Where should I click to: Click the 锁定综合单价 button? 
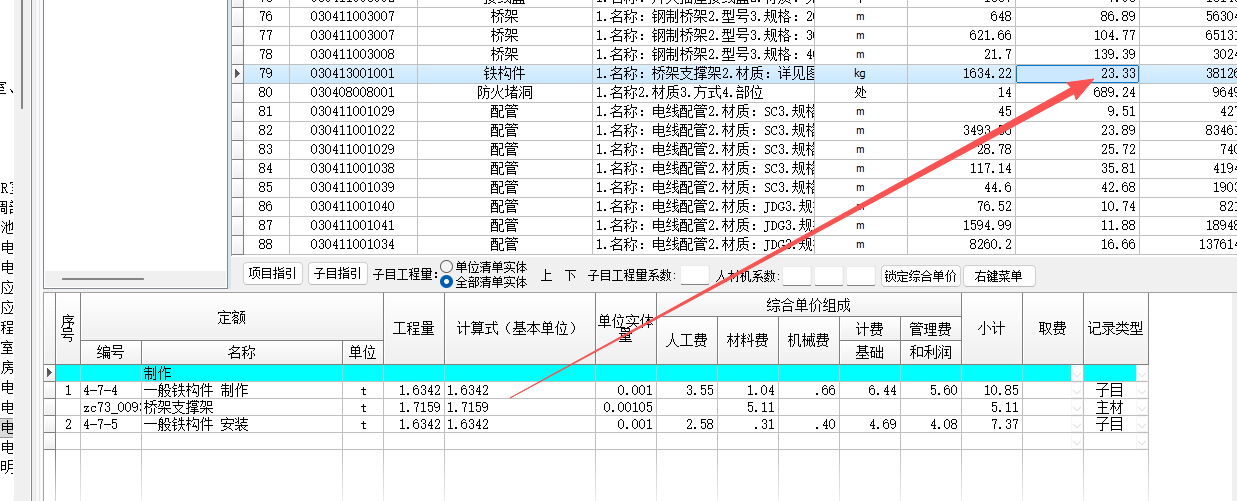pos(920,276)
